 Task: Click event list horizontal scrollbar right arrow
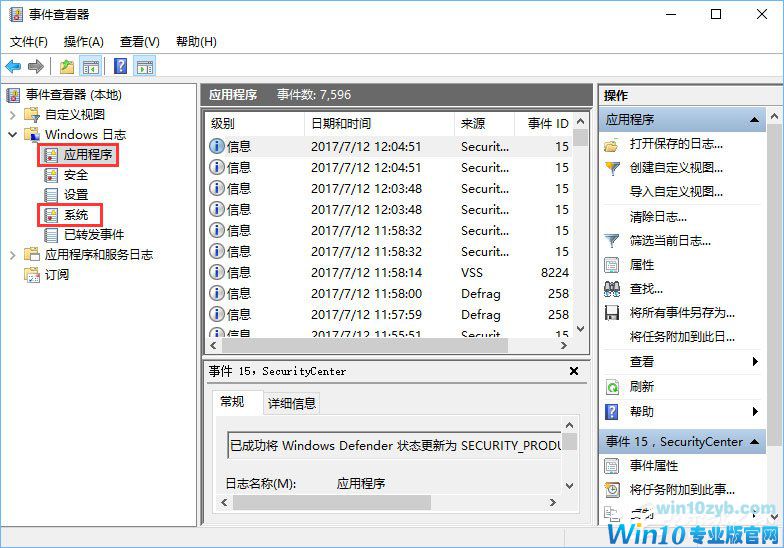tap(564, 345)
